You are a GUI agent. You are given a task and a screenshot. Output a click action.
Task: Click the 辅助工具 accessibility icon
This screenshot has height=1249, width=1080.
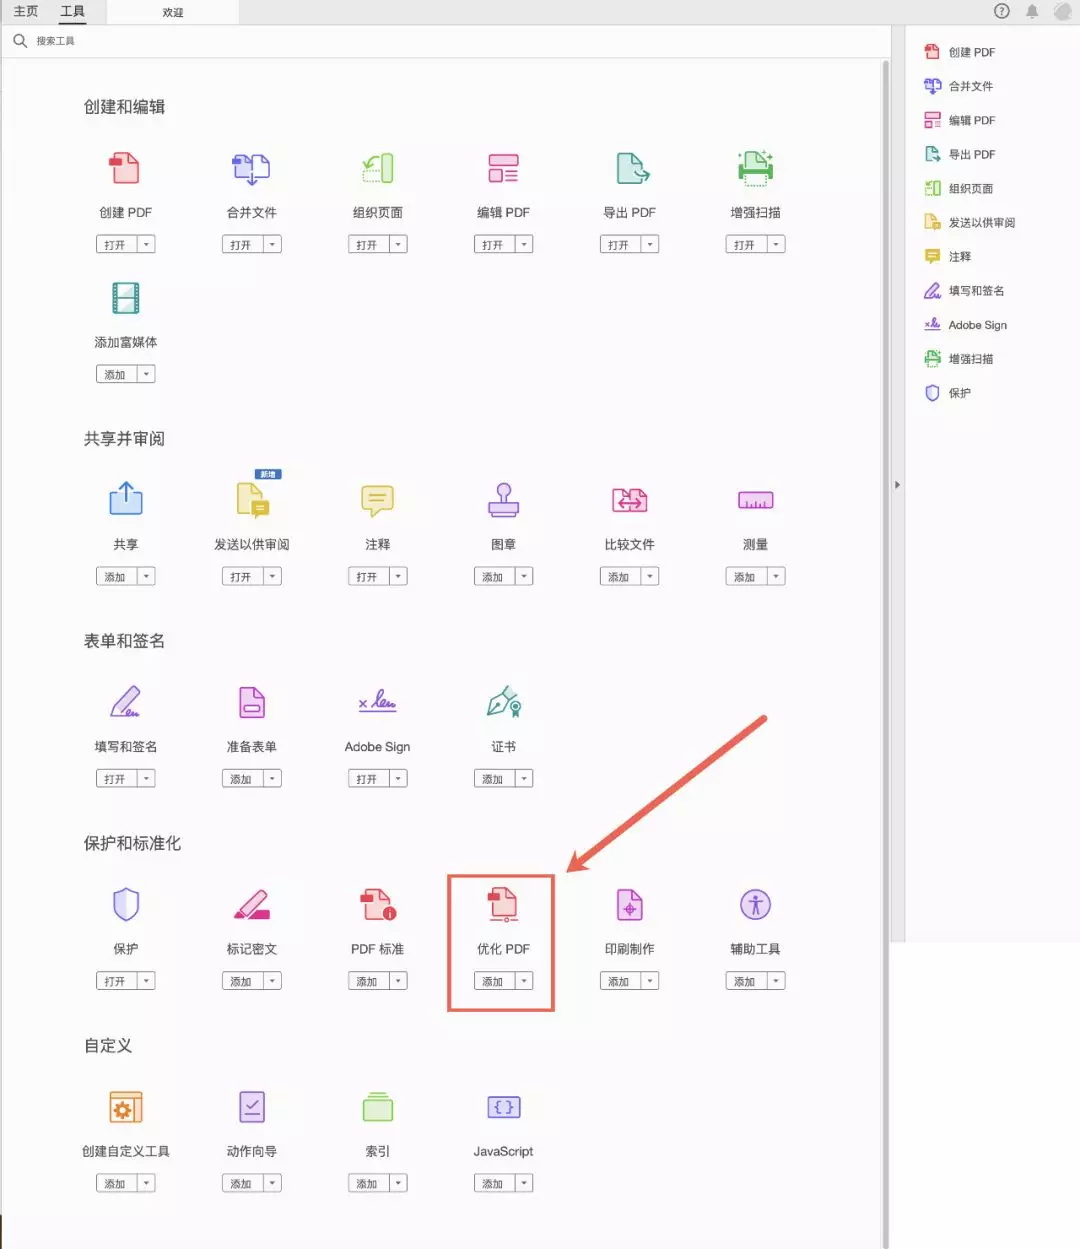[x=755, y=905]
